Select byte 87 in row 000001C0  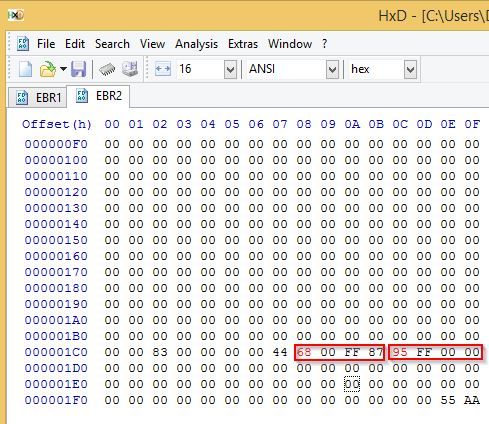tap(376, 352)
